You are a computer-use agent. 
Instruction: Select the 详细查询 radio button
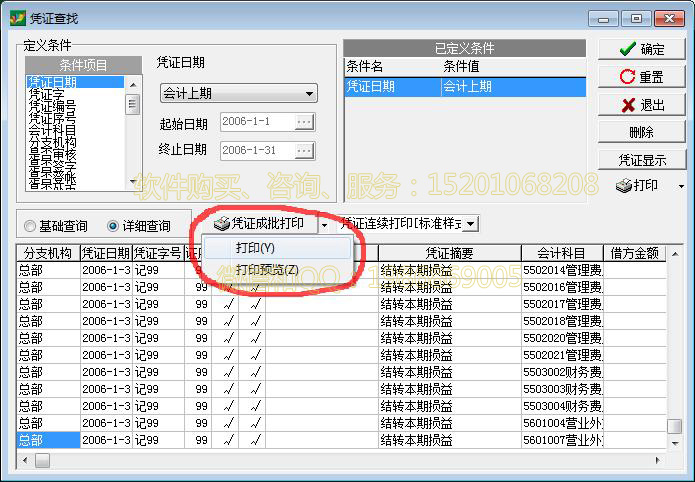pos(113,226)
